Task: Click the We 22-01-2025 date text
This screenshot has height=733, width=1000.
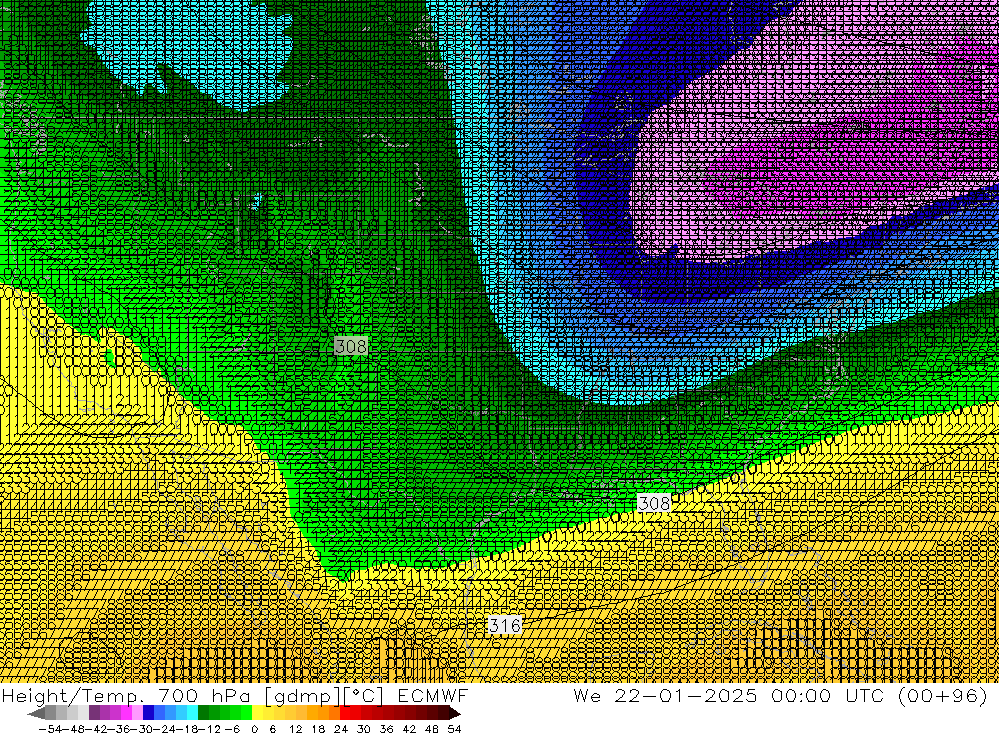Action: tap(666, 696)
